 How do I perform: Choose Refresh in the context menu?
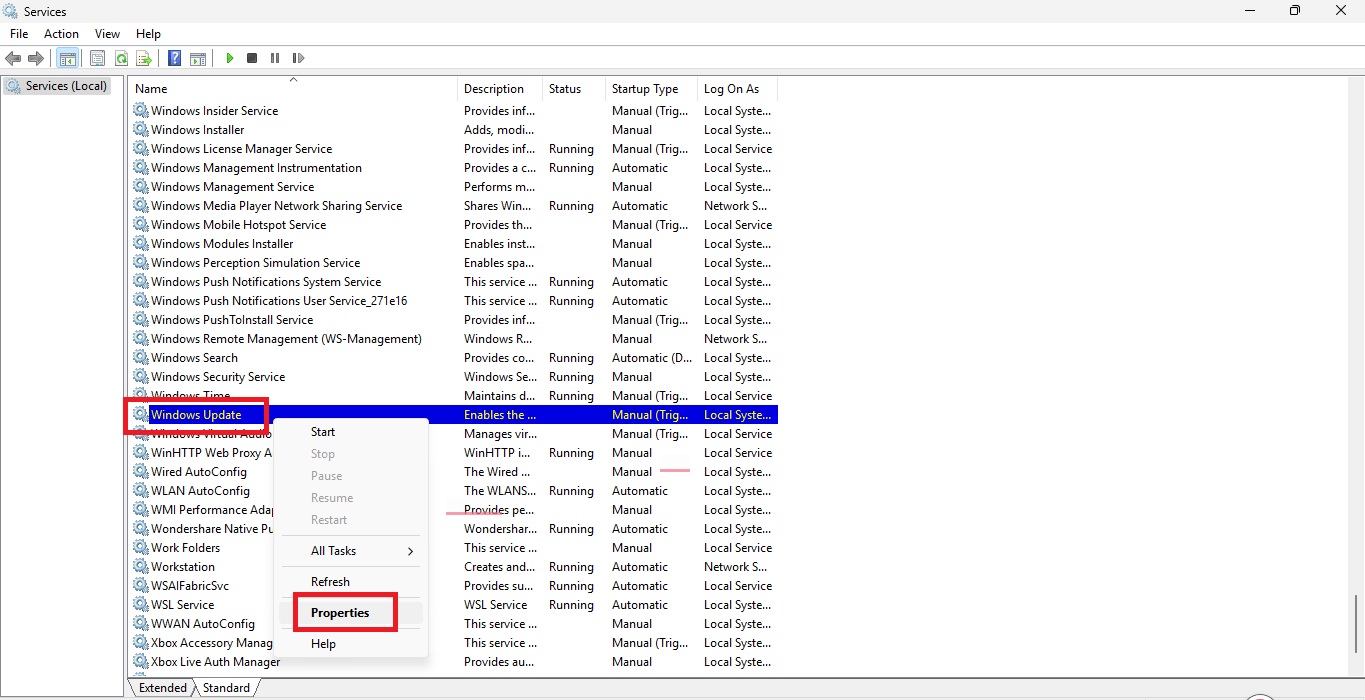click(351, 582)
